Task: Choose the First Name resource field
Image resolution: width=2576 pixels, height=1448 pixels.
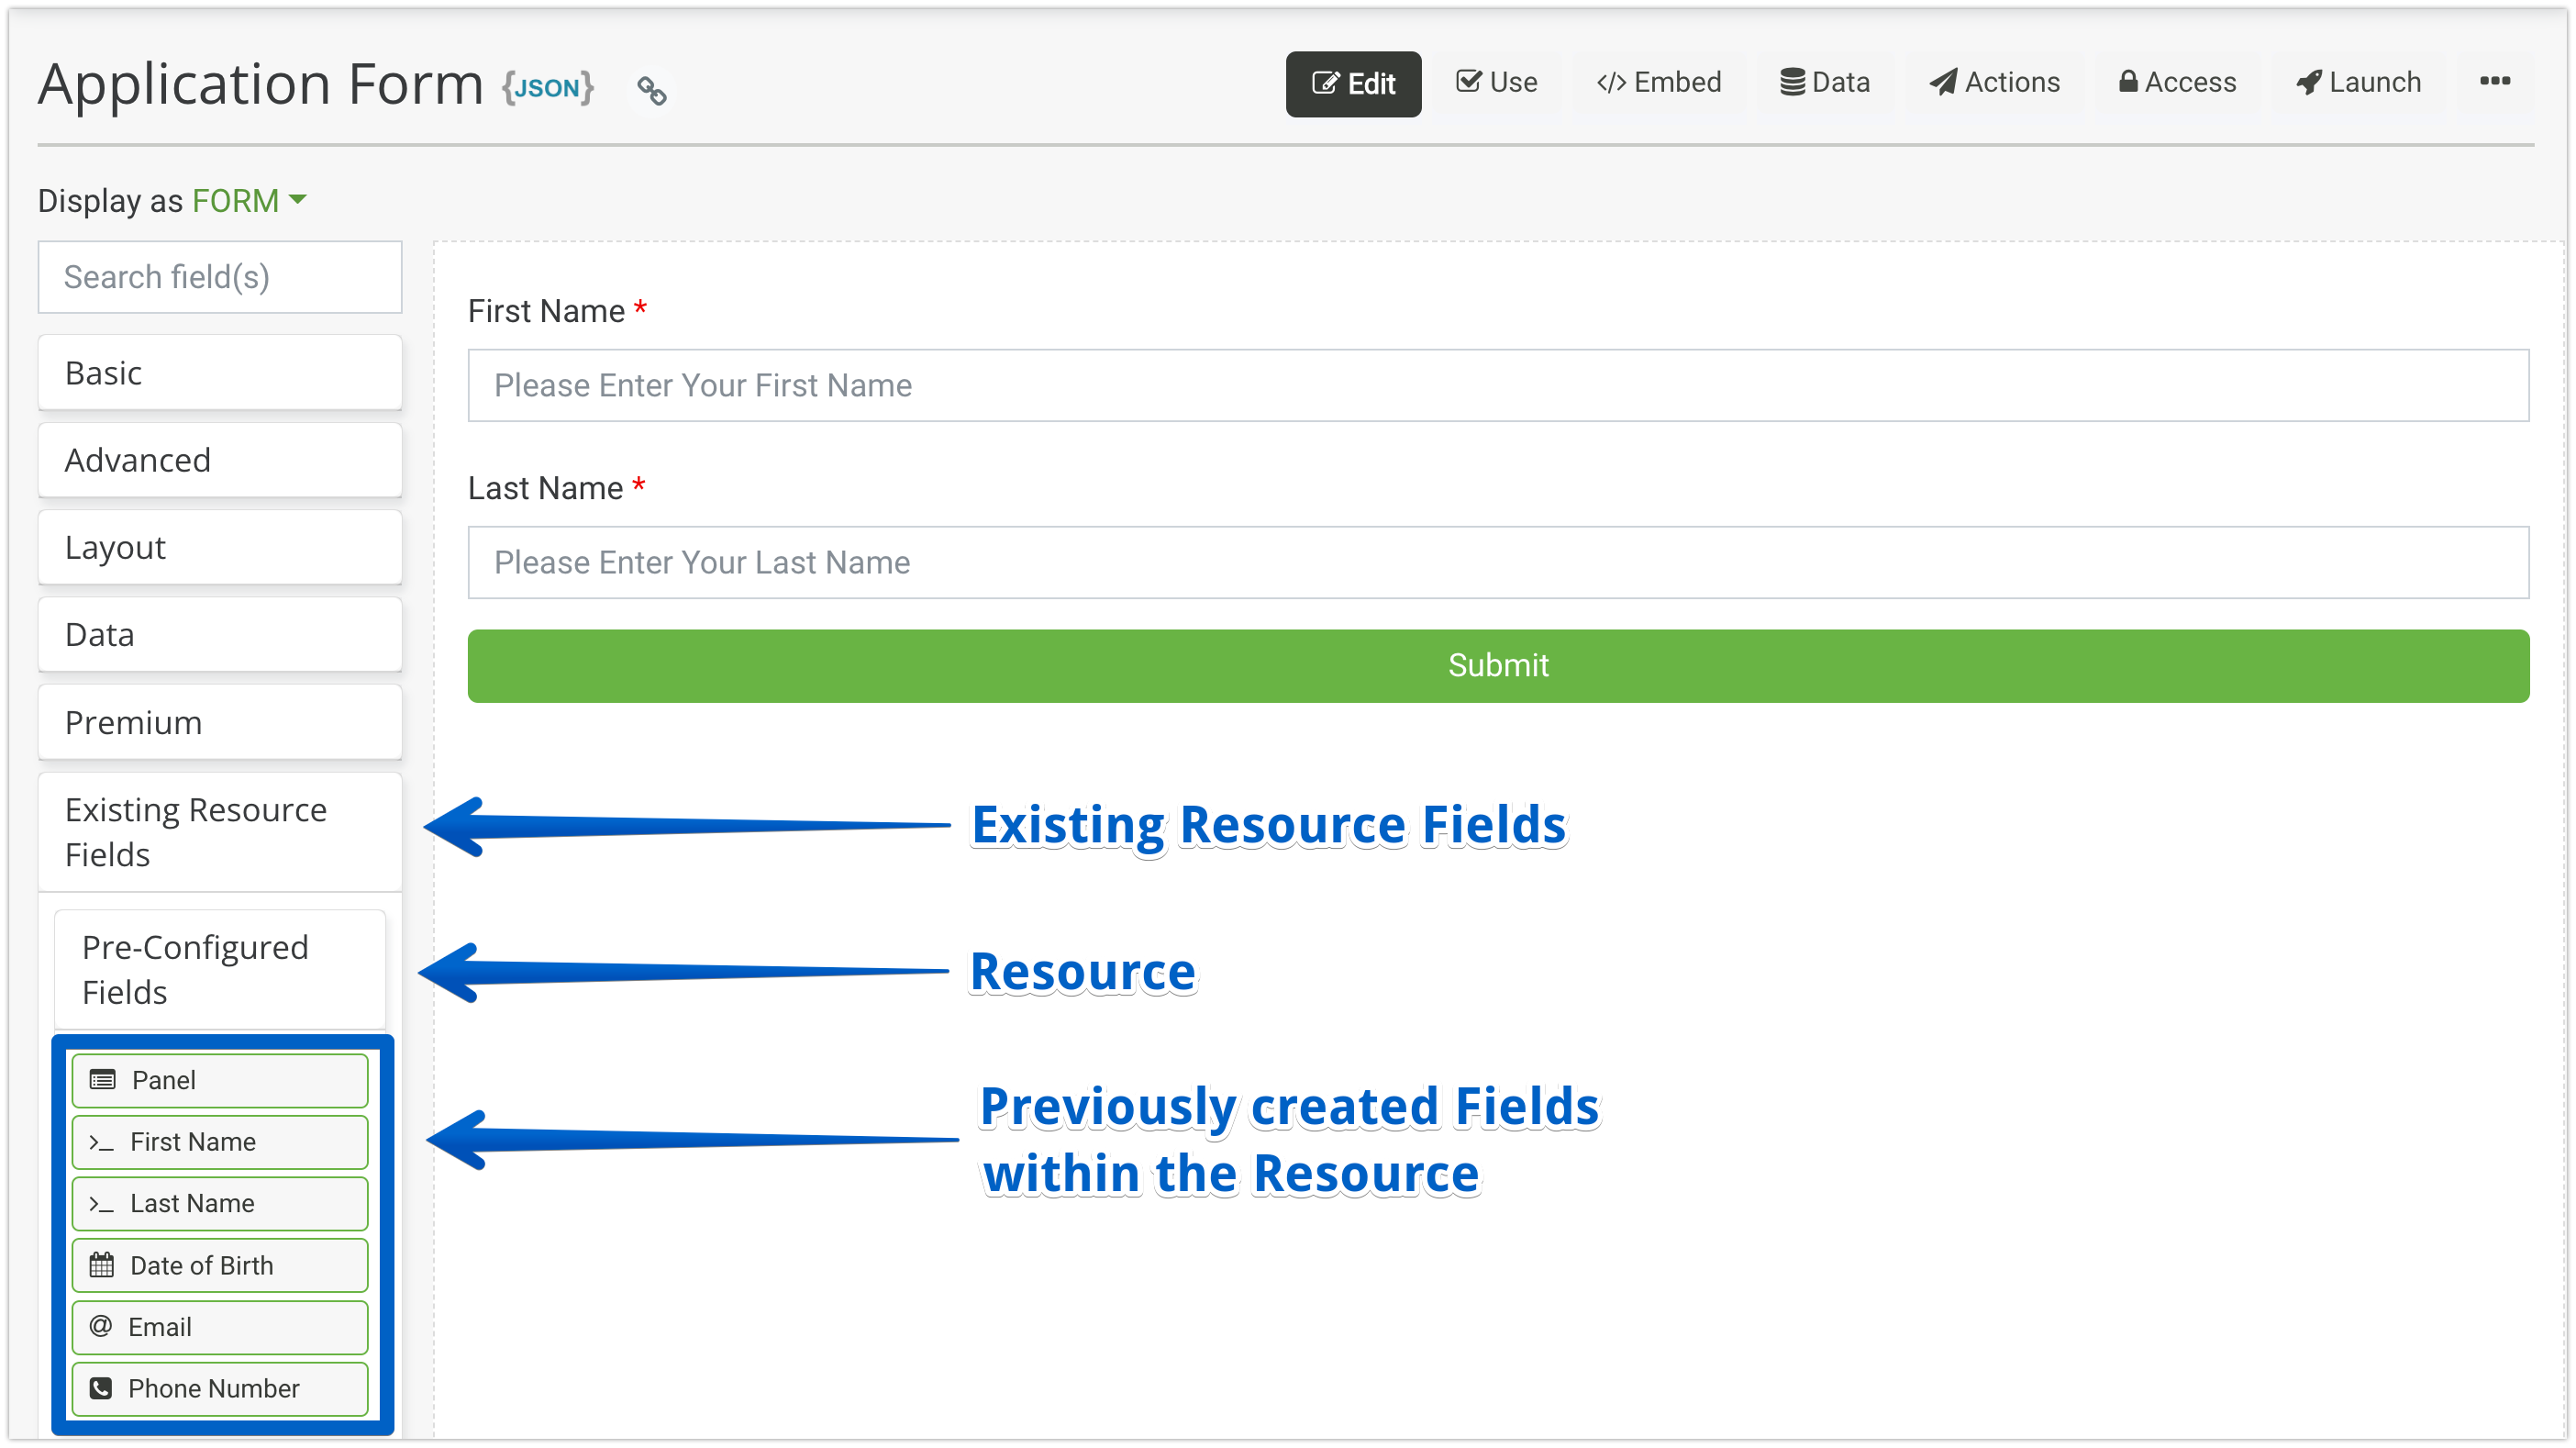Action: 219,1142
